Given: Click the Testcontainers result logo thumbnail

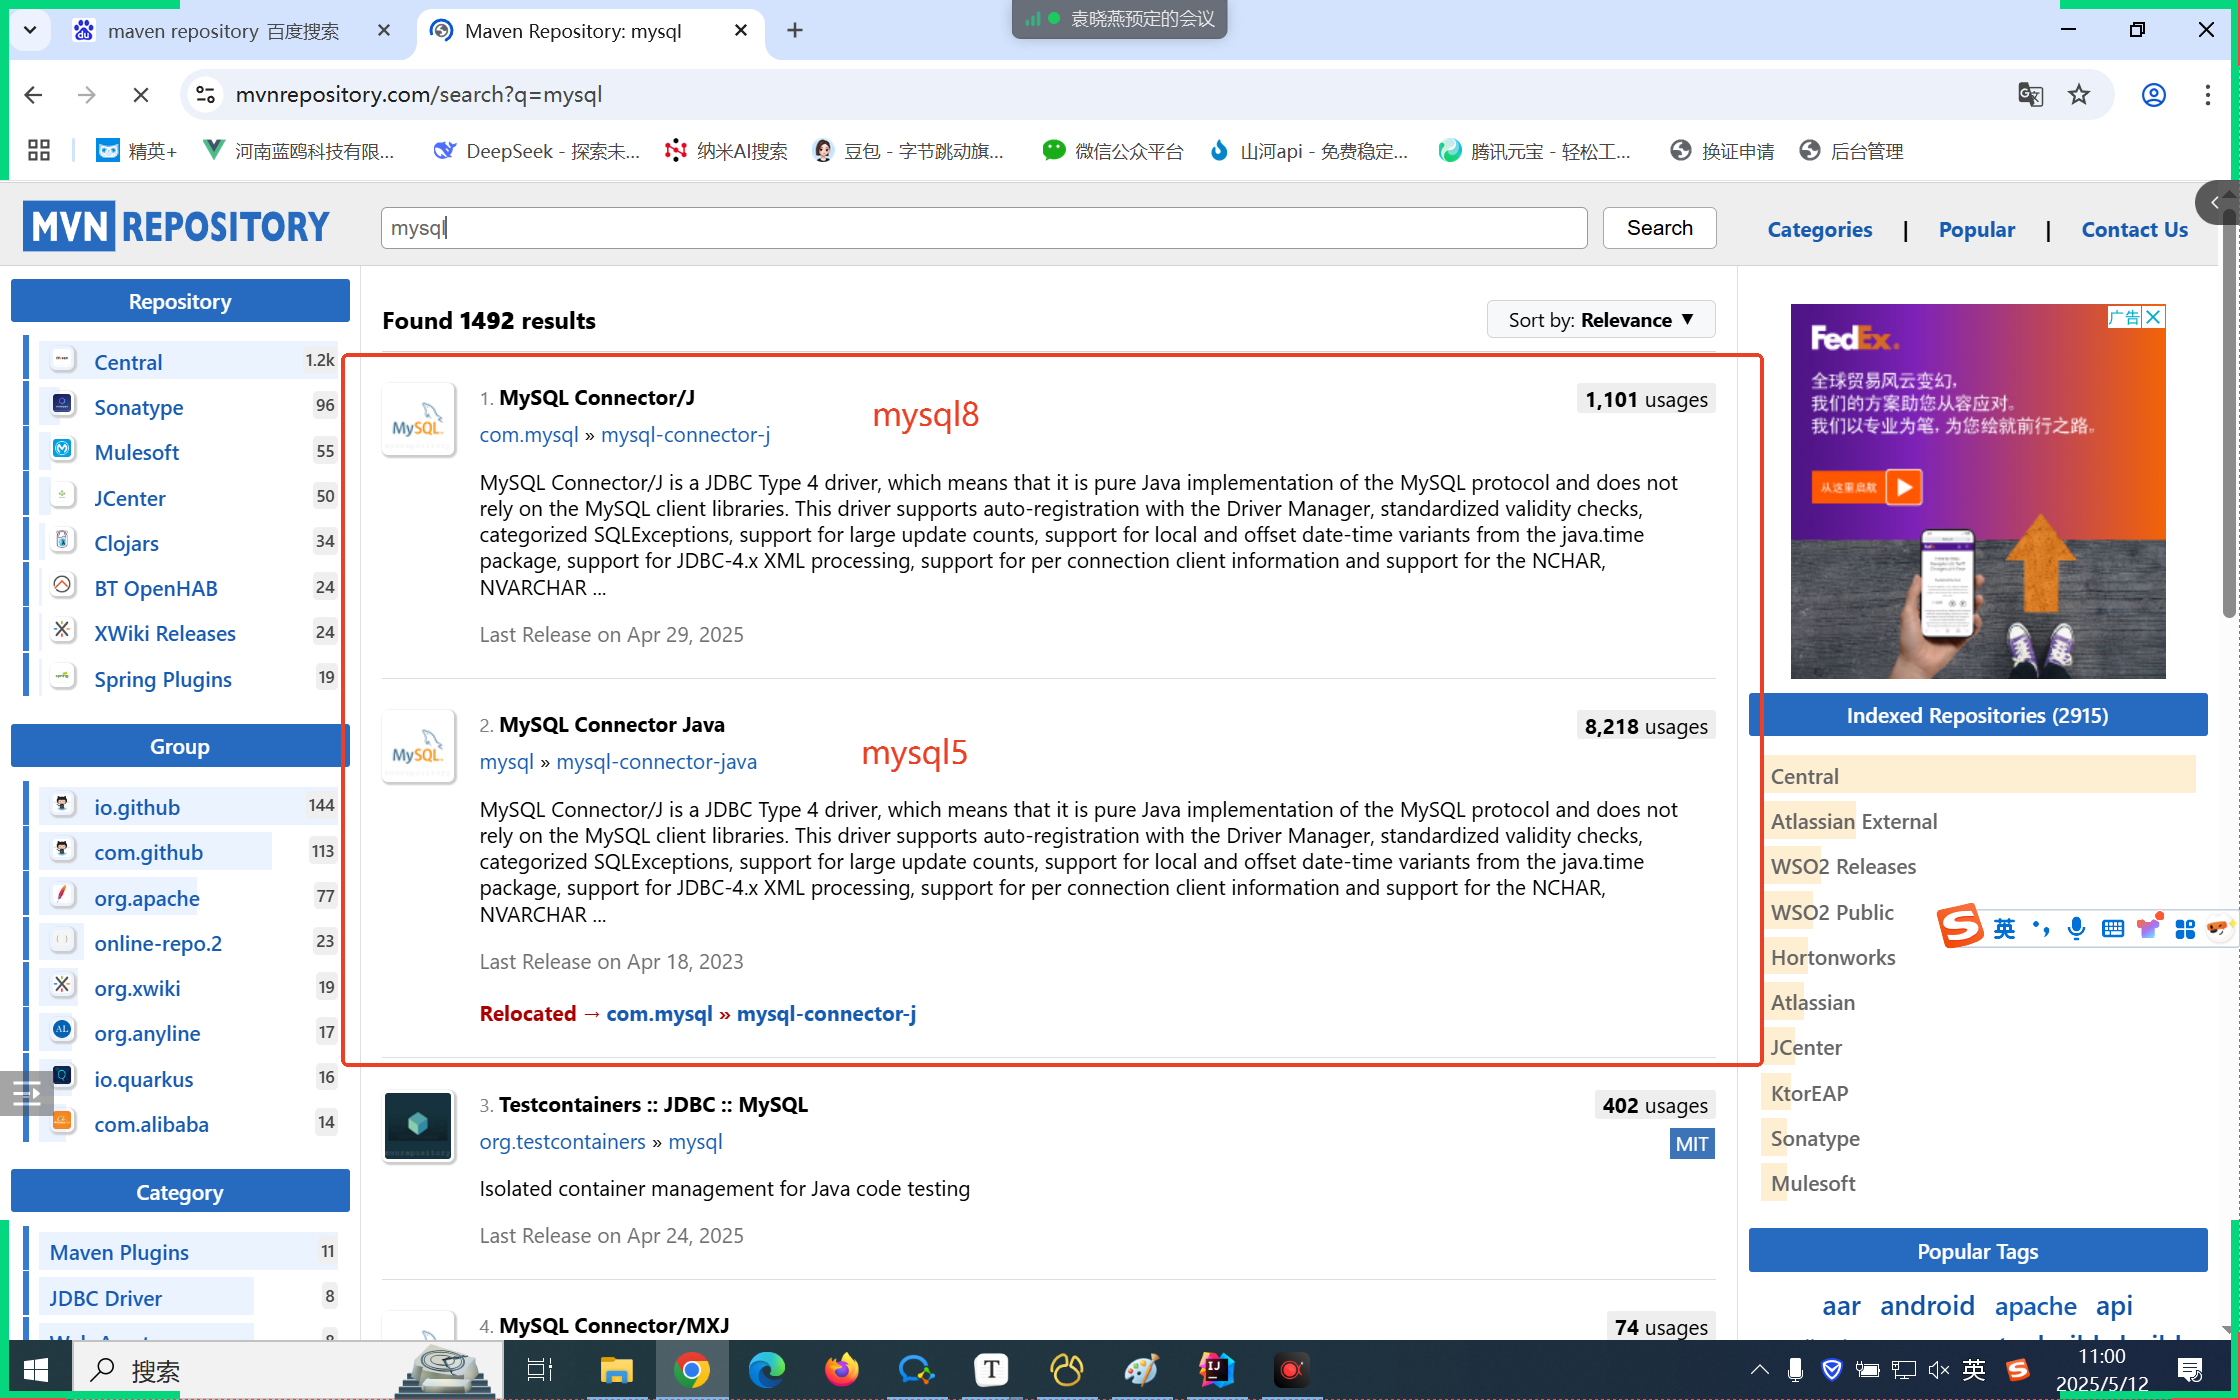Looking at the screenshot, I should (418, 1126).
